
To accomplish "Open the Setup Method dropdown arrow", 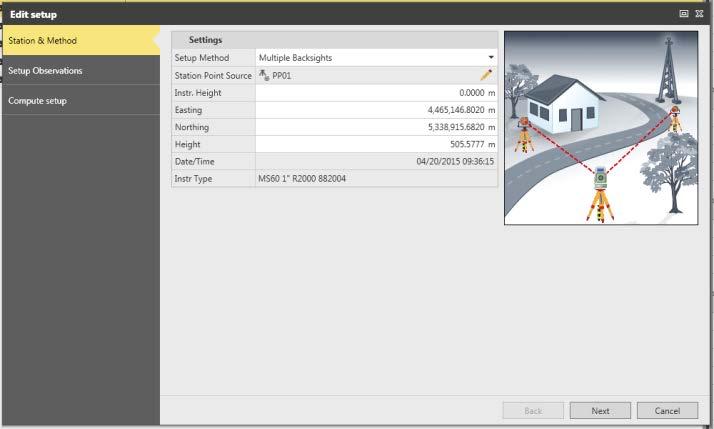I will click(491, 57).
